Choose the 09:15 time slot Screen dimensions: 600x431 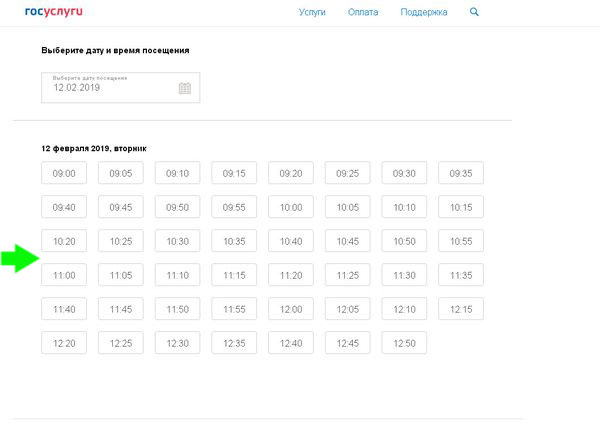tap(234, 173)
